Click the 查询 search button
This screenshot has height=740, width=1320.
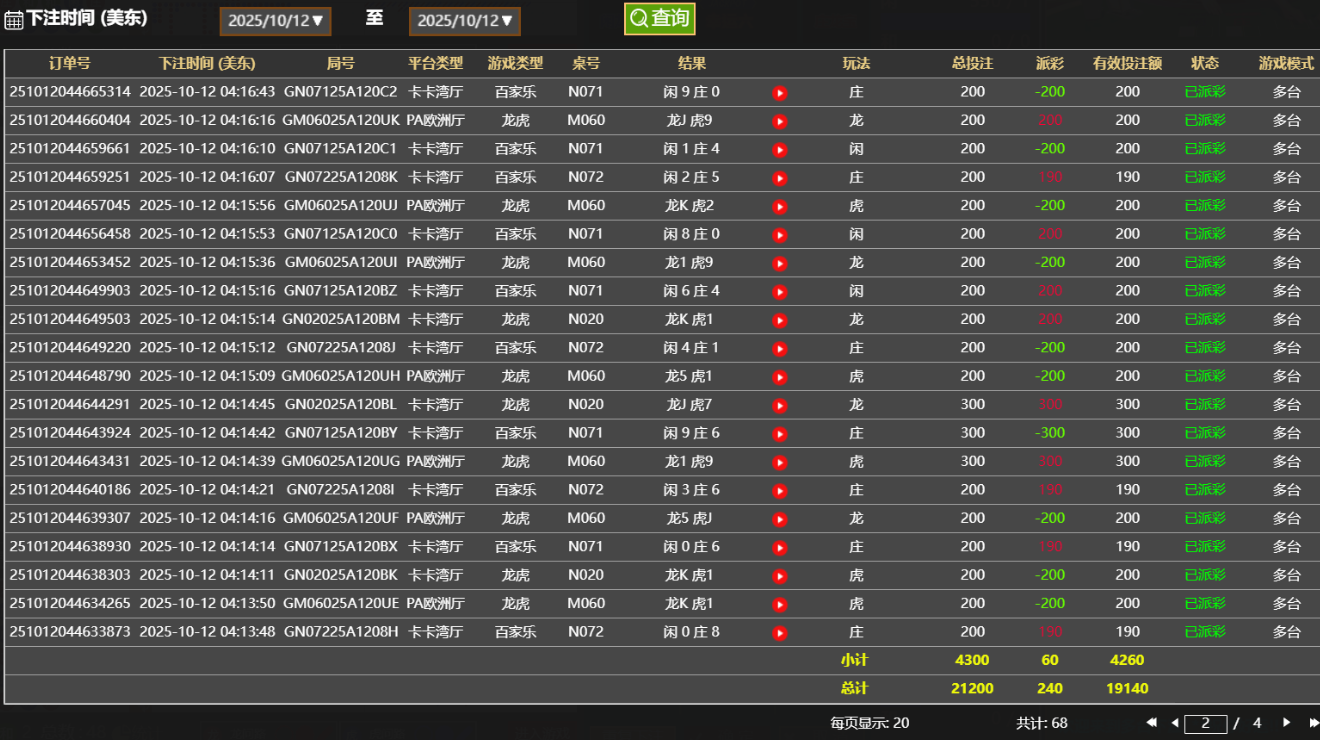659,19
